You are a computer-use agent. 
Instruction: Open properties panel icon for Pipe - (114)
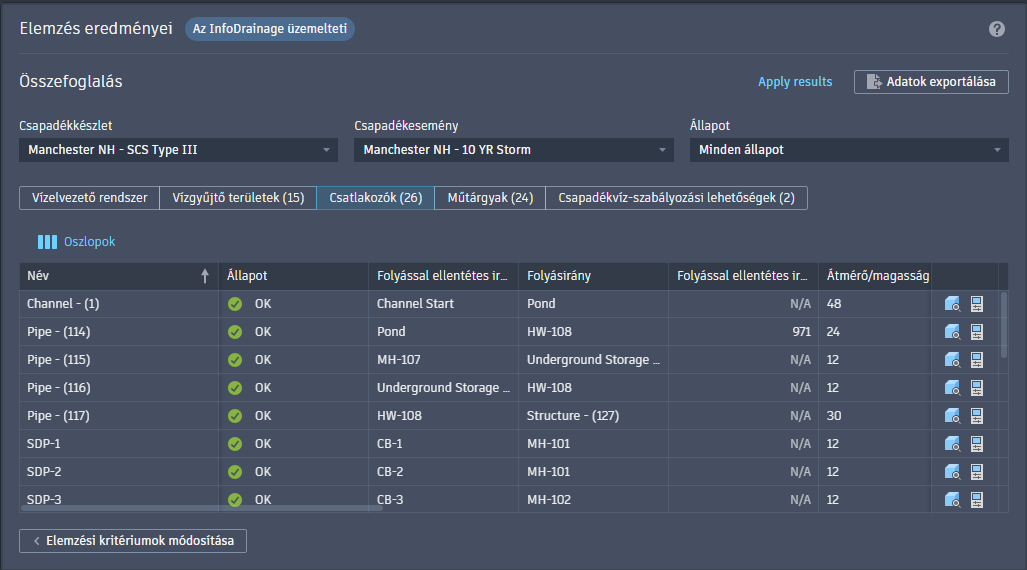pos(977,332)
